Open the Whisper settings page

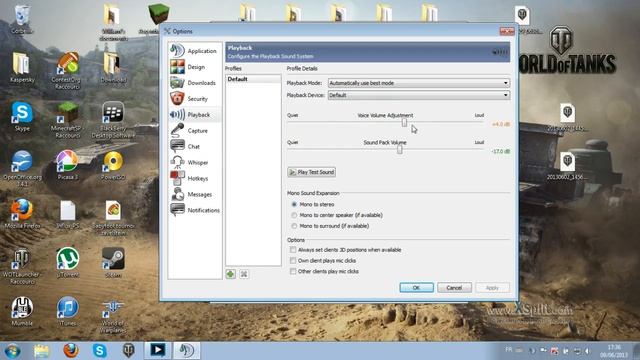tap(195, 162)
